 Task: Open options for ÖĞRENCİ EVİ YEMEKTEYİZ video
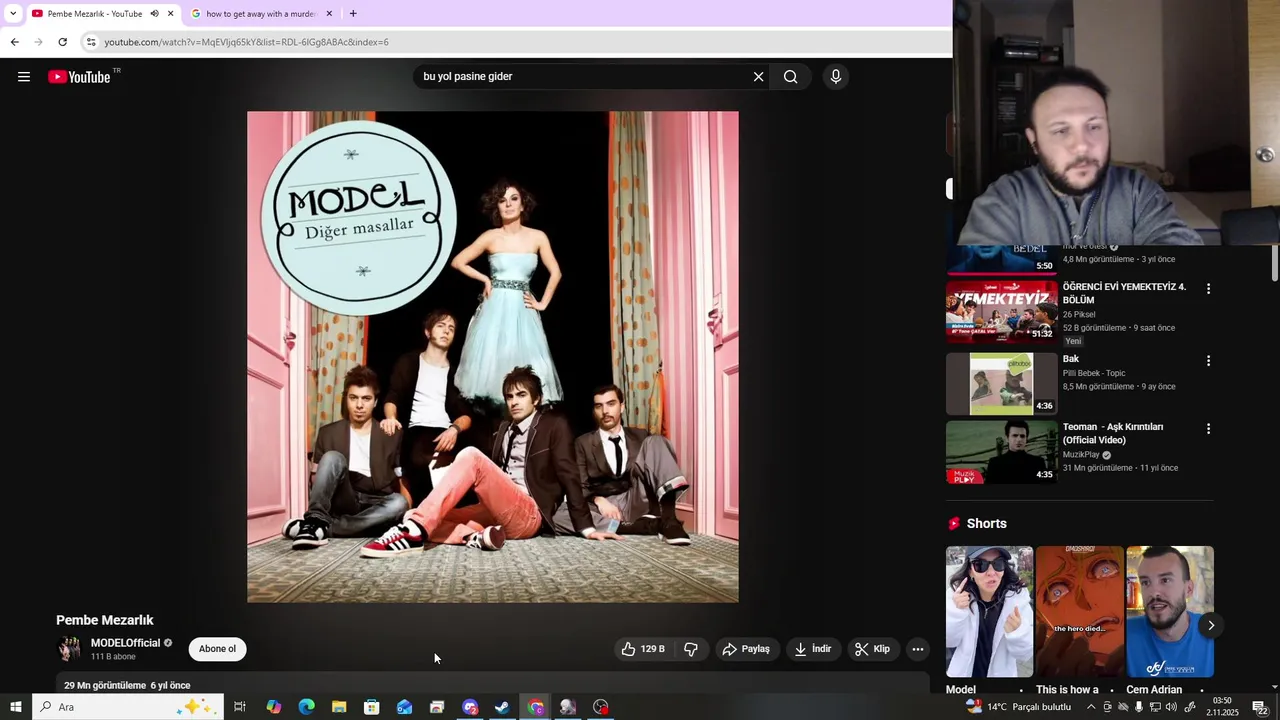coord(1208,289)
